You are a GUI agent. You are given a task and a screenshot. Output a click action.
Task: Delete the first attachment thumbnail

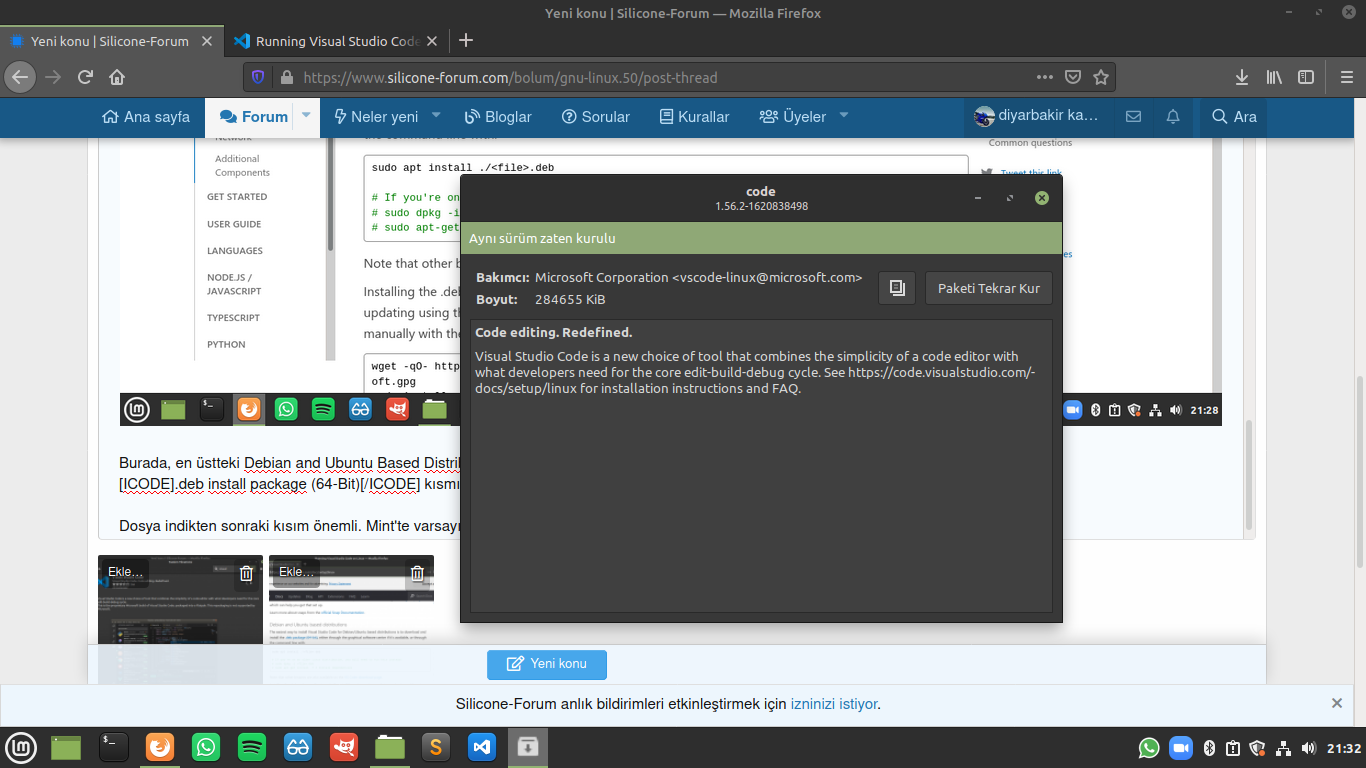point(246,573)
